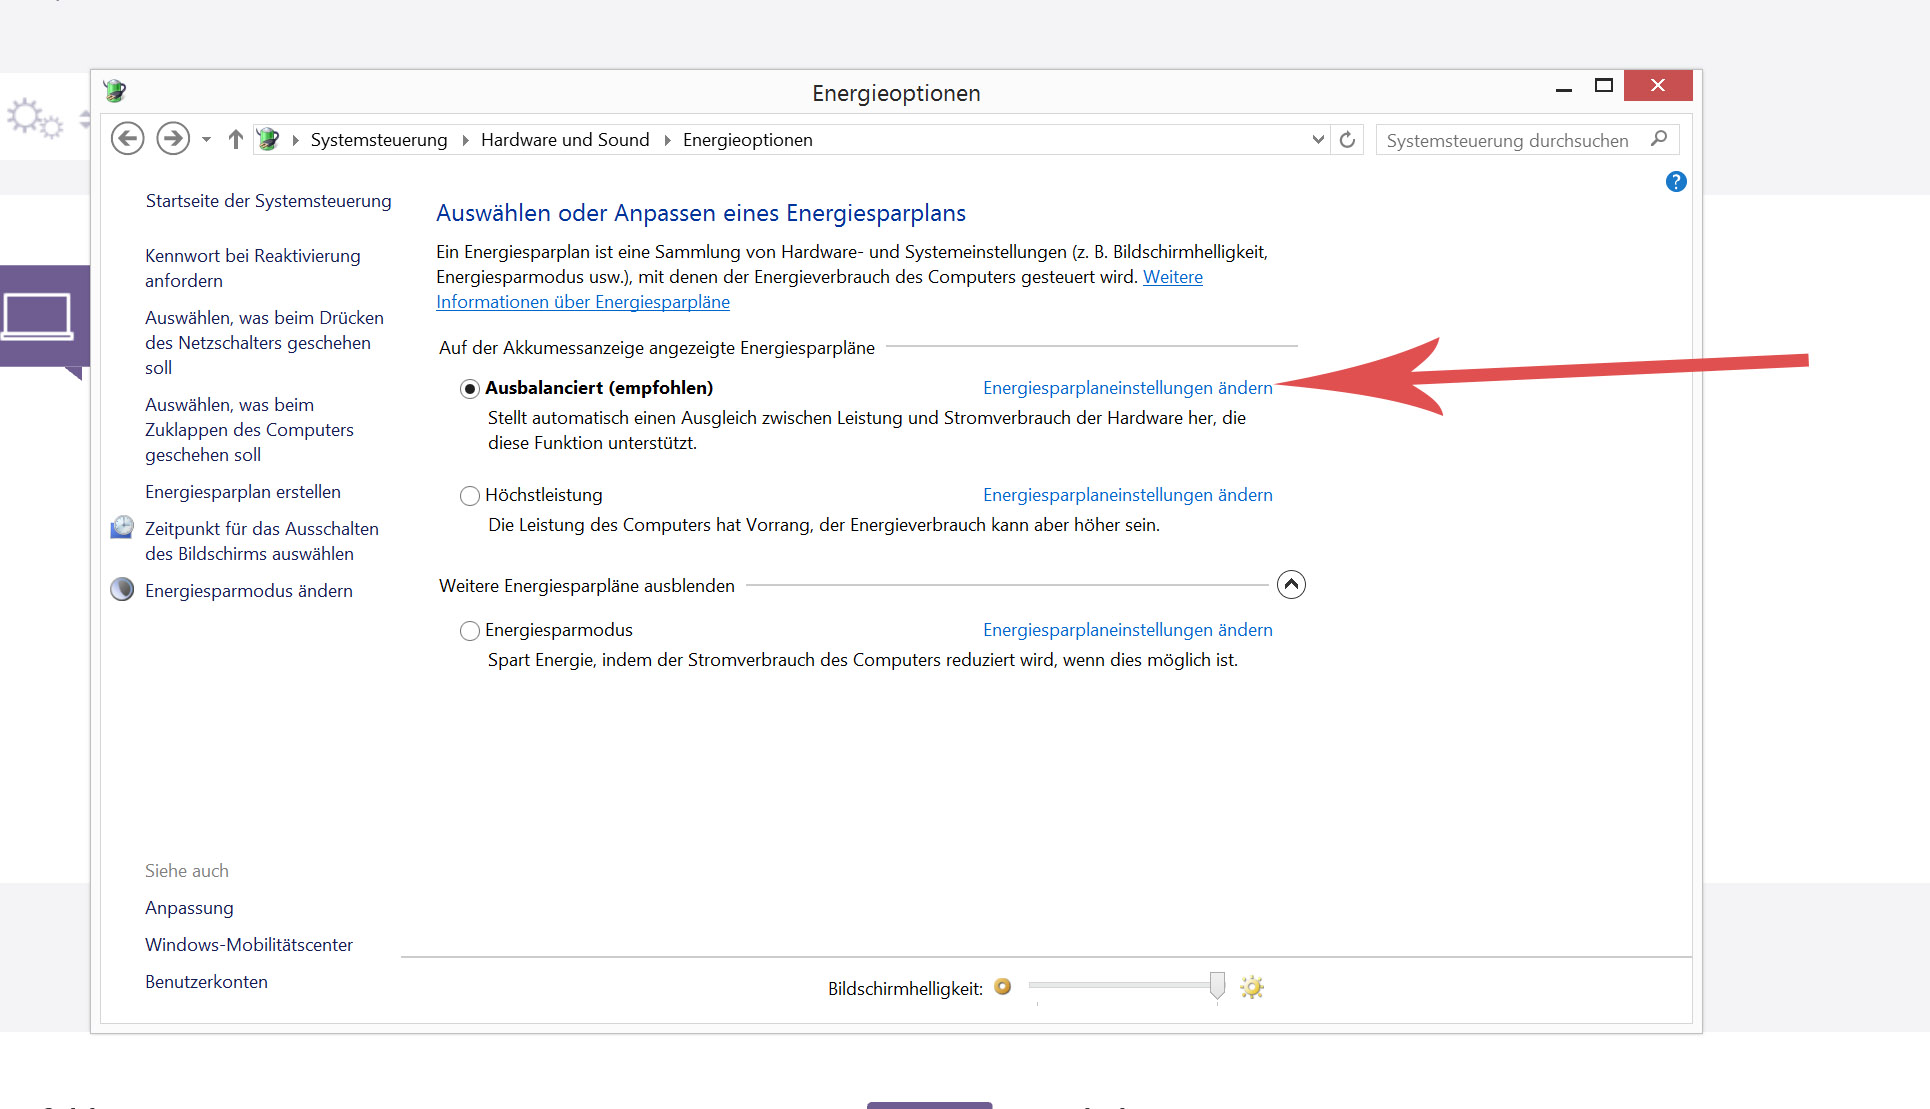The image size is (1930, 1109).
Task: Select the Energieoptionen breadcrumb
Action: [x=748, y=140]
